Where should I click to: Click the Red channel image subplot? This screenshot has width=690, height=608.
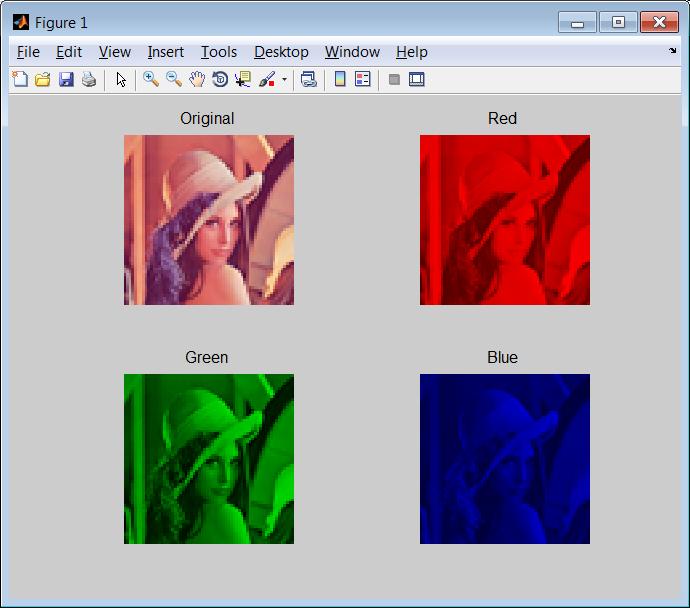[x=505, y=220]
